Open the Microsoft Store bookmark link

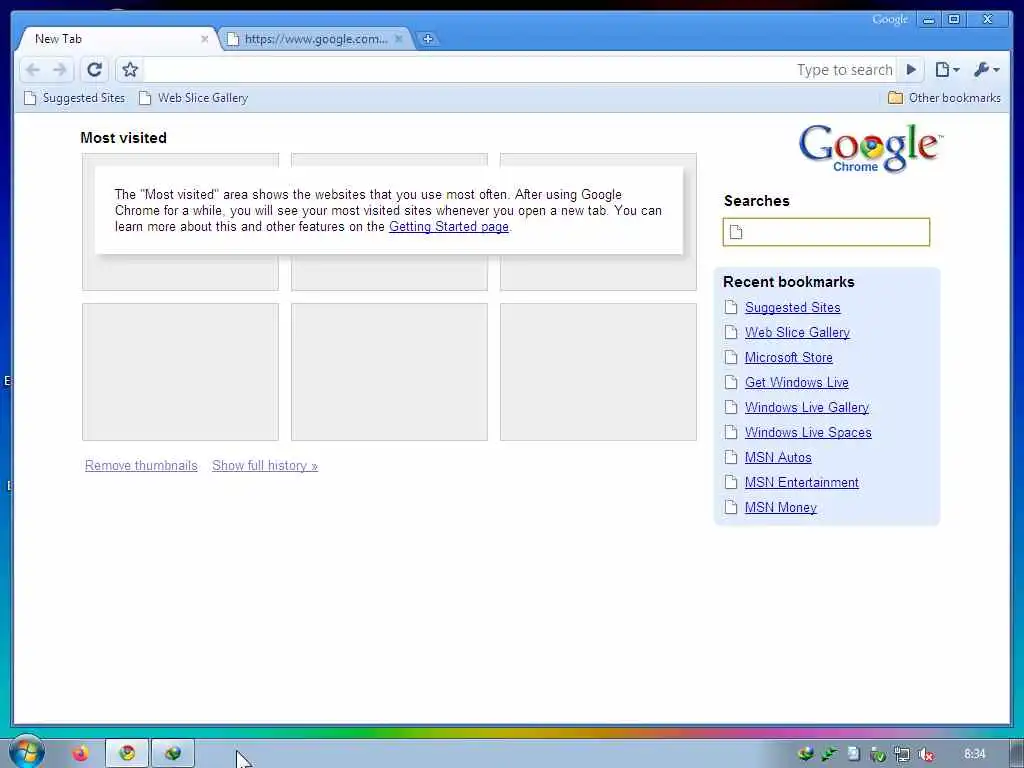coord(789,357)
